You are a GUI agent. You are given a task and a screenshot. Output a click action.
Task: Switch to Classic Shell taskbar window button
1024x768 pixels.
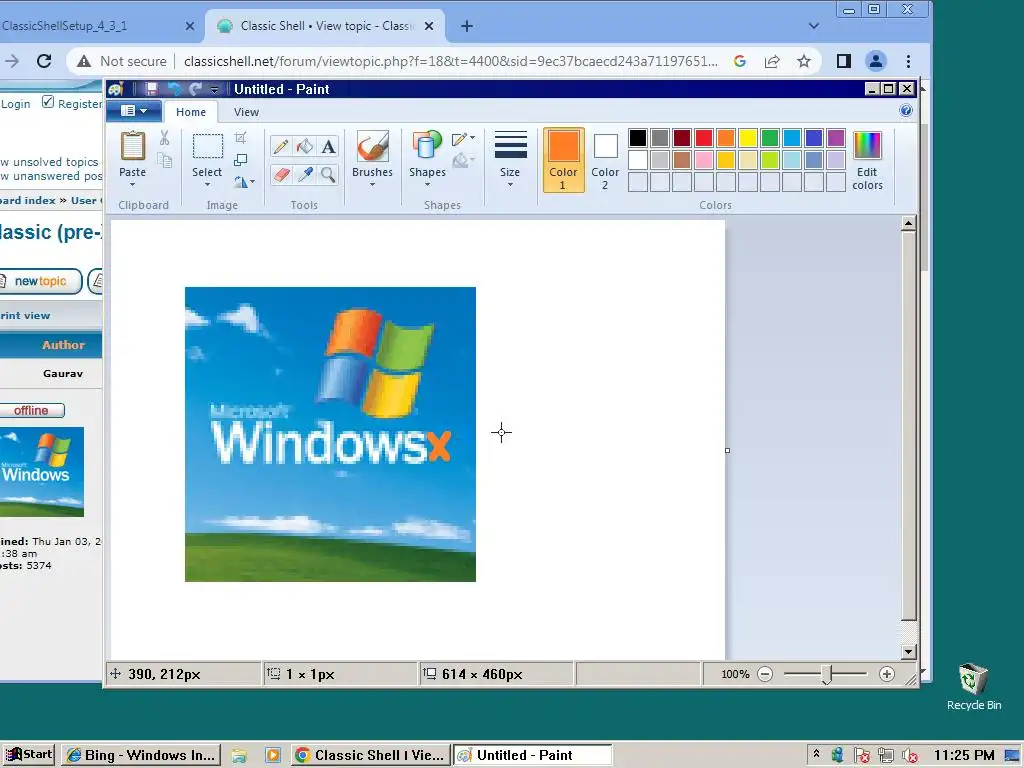click(370, 755)
